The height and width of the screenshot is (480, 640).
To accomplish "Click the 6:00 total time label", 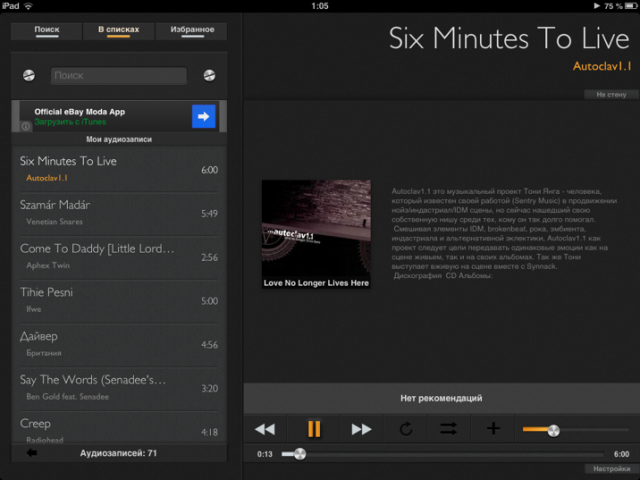I will [x=621, y=454].
